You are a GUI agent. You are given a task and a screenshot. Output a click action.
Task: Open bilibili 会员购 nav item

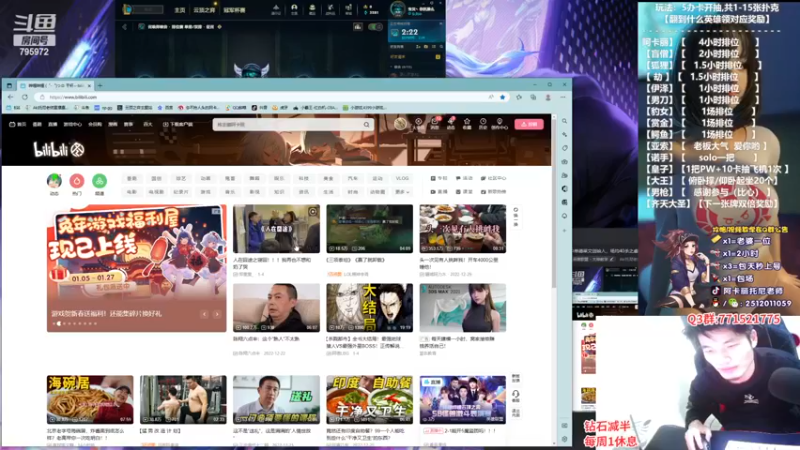(95, 124)
